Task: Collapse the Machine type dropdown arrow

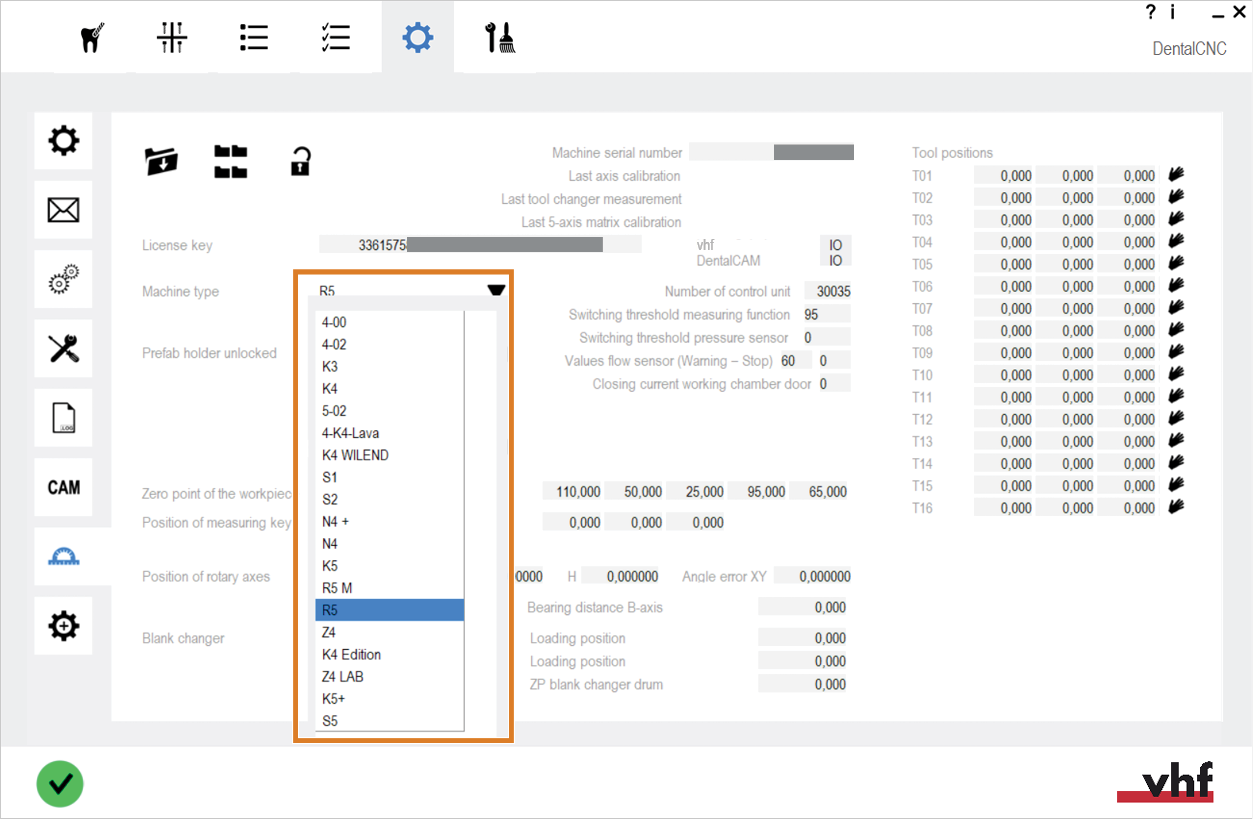Action: pos(496,291)
